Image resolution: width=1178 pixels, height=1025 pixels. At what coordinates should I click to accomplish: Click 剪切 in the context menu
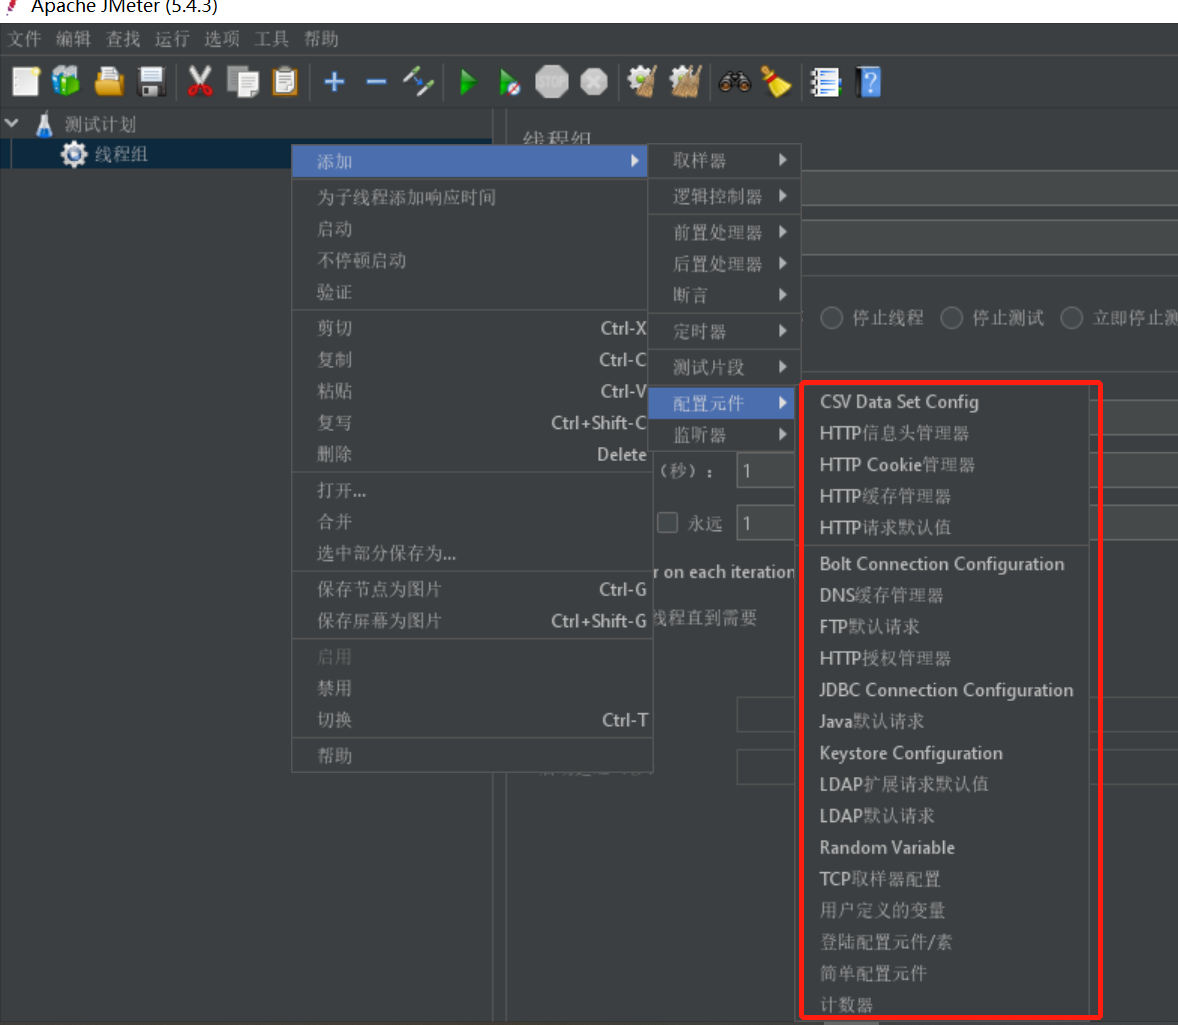tap(471, 328)
